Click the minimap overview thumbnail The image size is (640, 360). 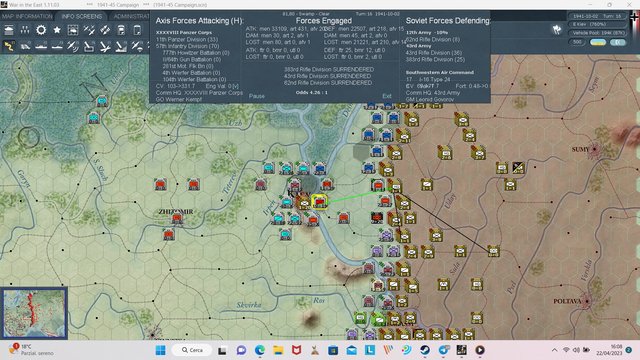coord(35,313)
